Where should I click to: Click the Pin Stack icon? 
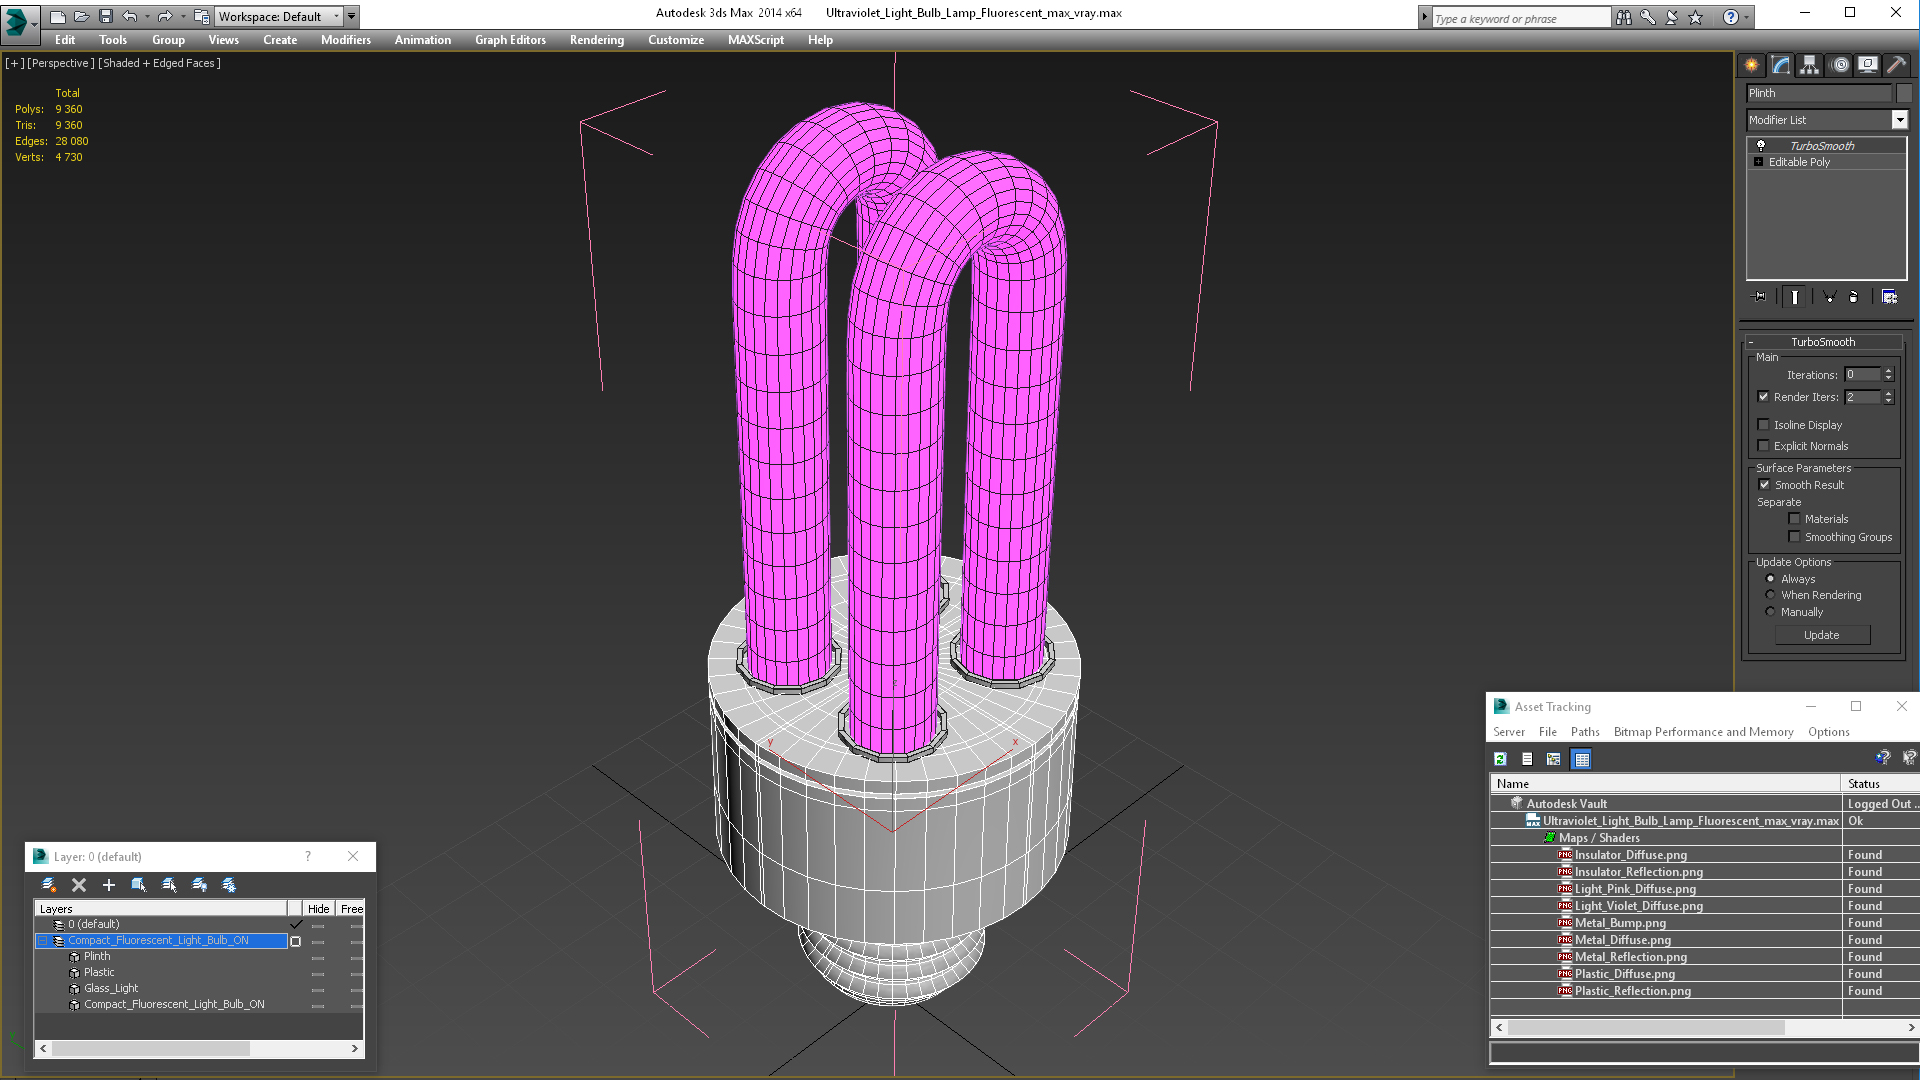pos(1760,297)
